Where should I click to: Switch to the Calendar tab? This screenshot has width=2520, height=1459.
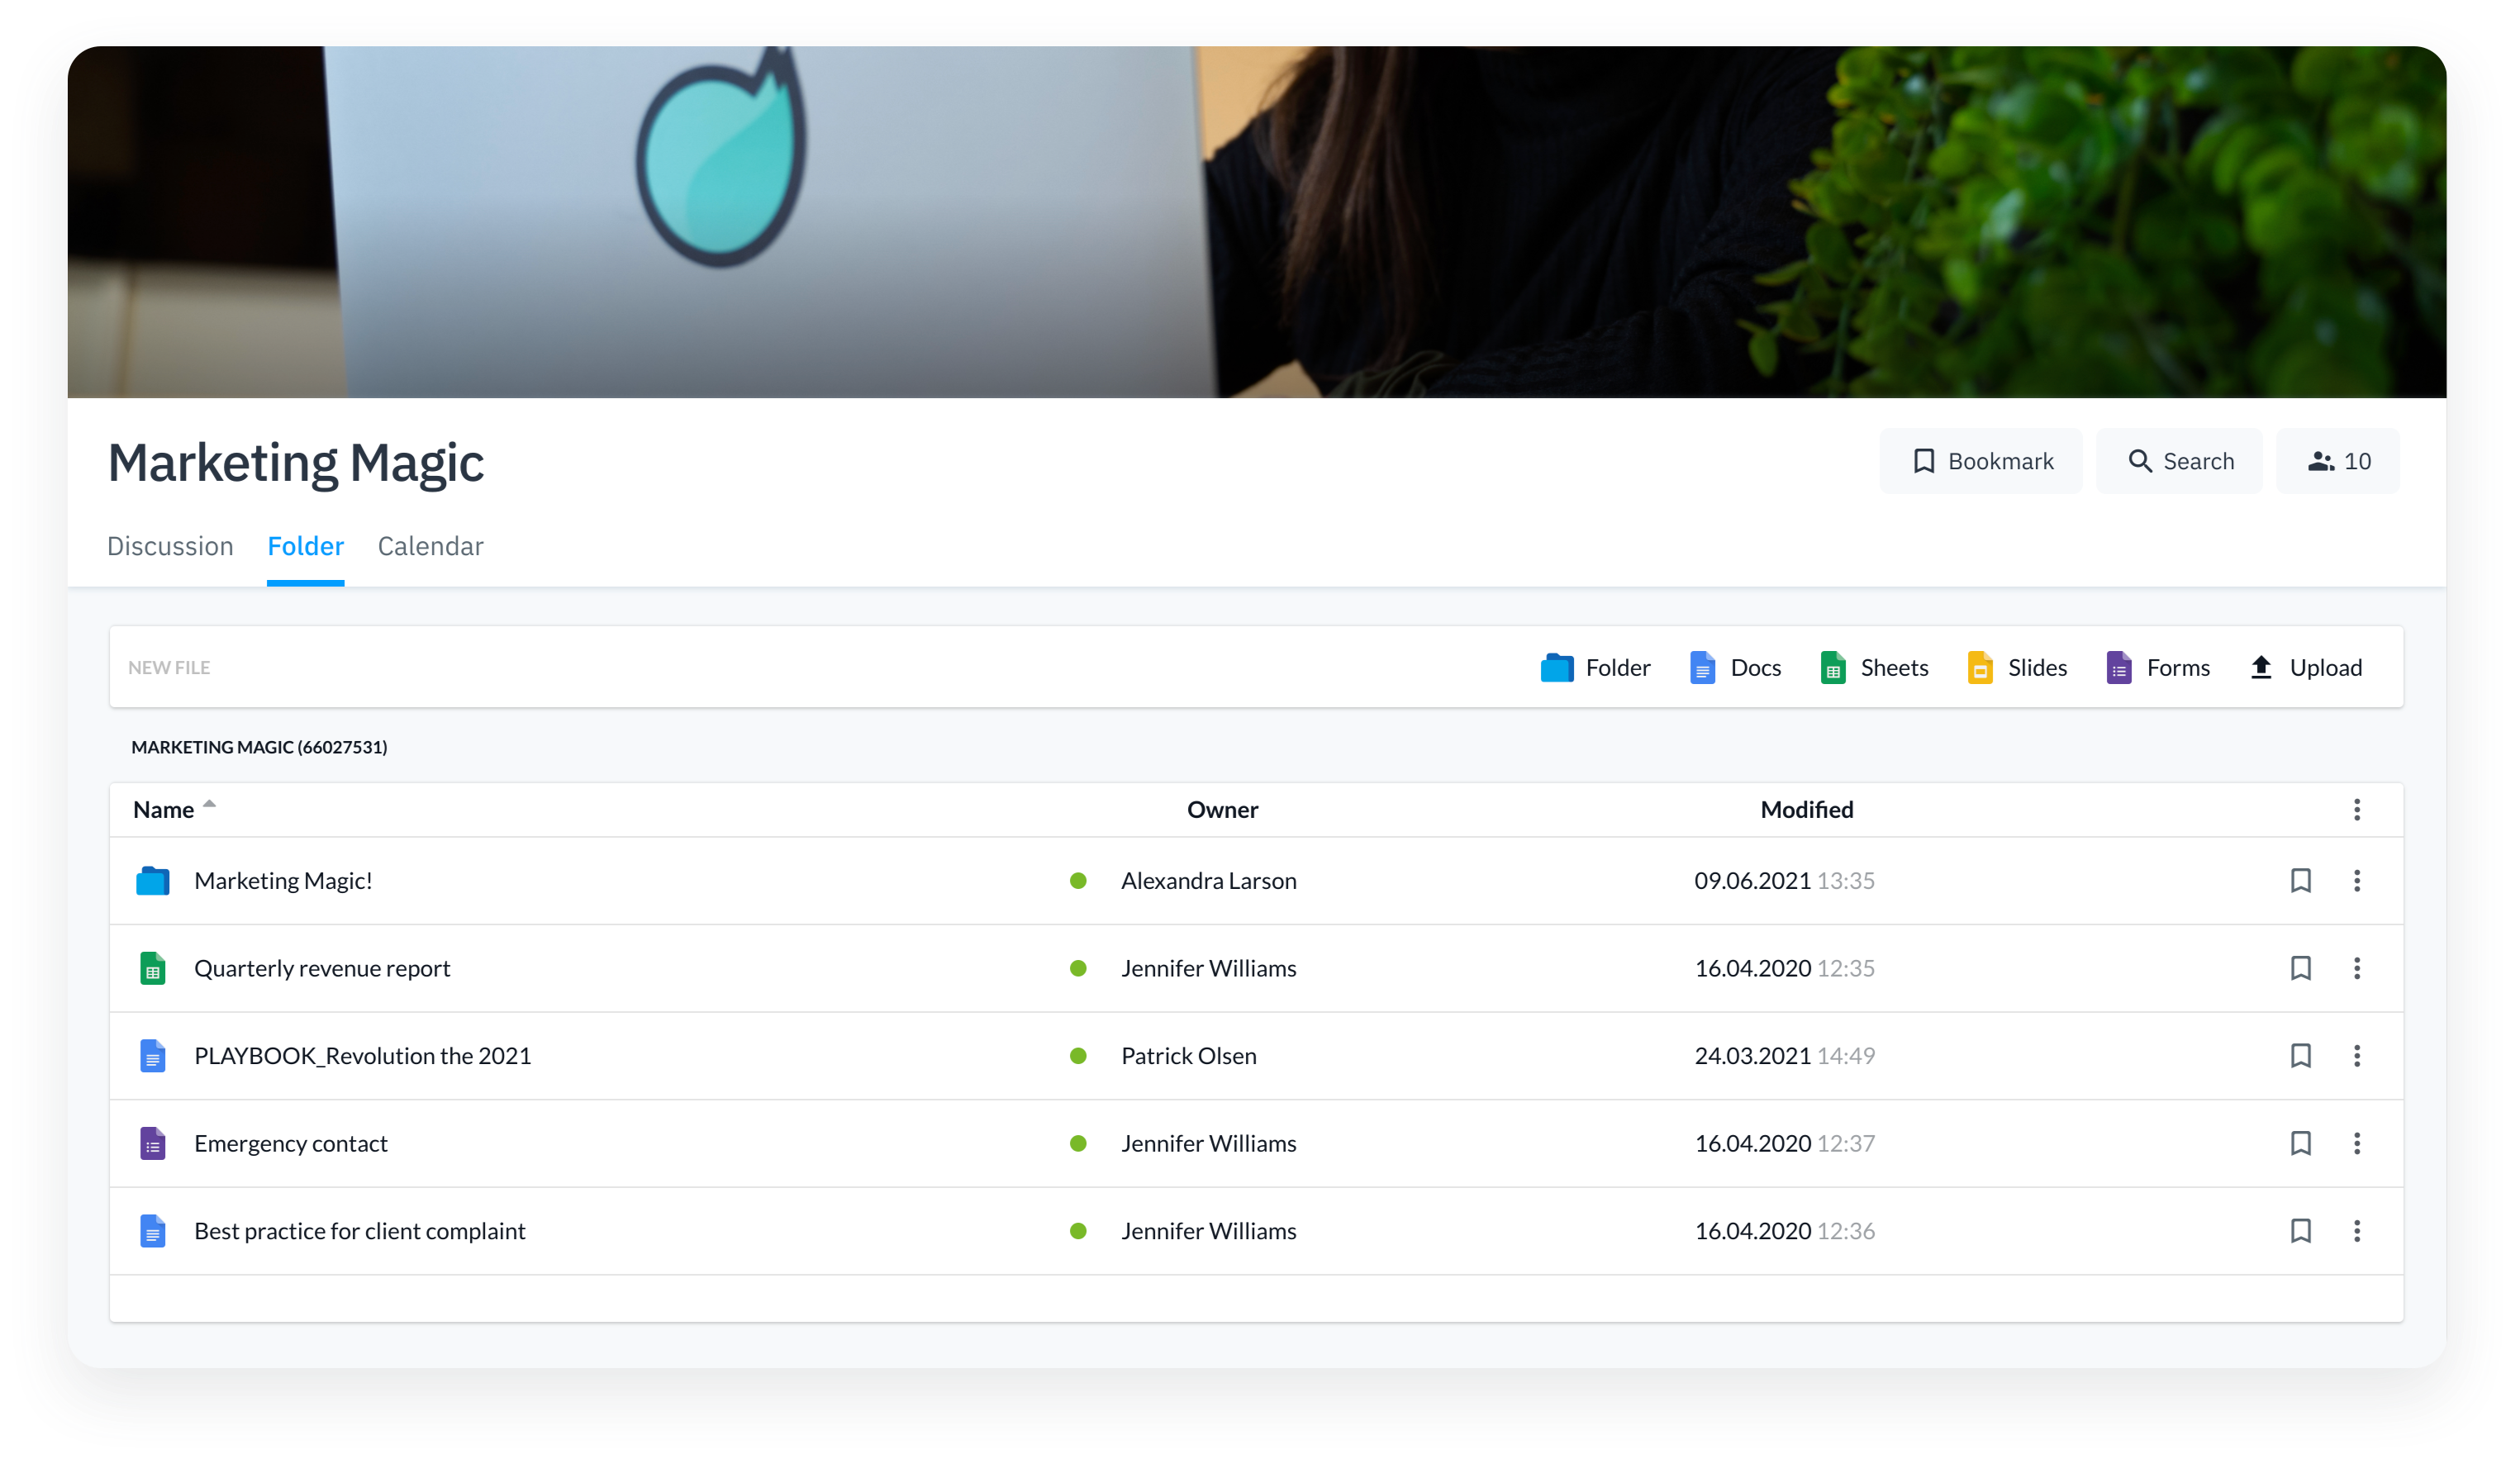coord(430,546)
